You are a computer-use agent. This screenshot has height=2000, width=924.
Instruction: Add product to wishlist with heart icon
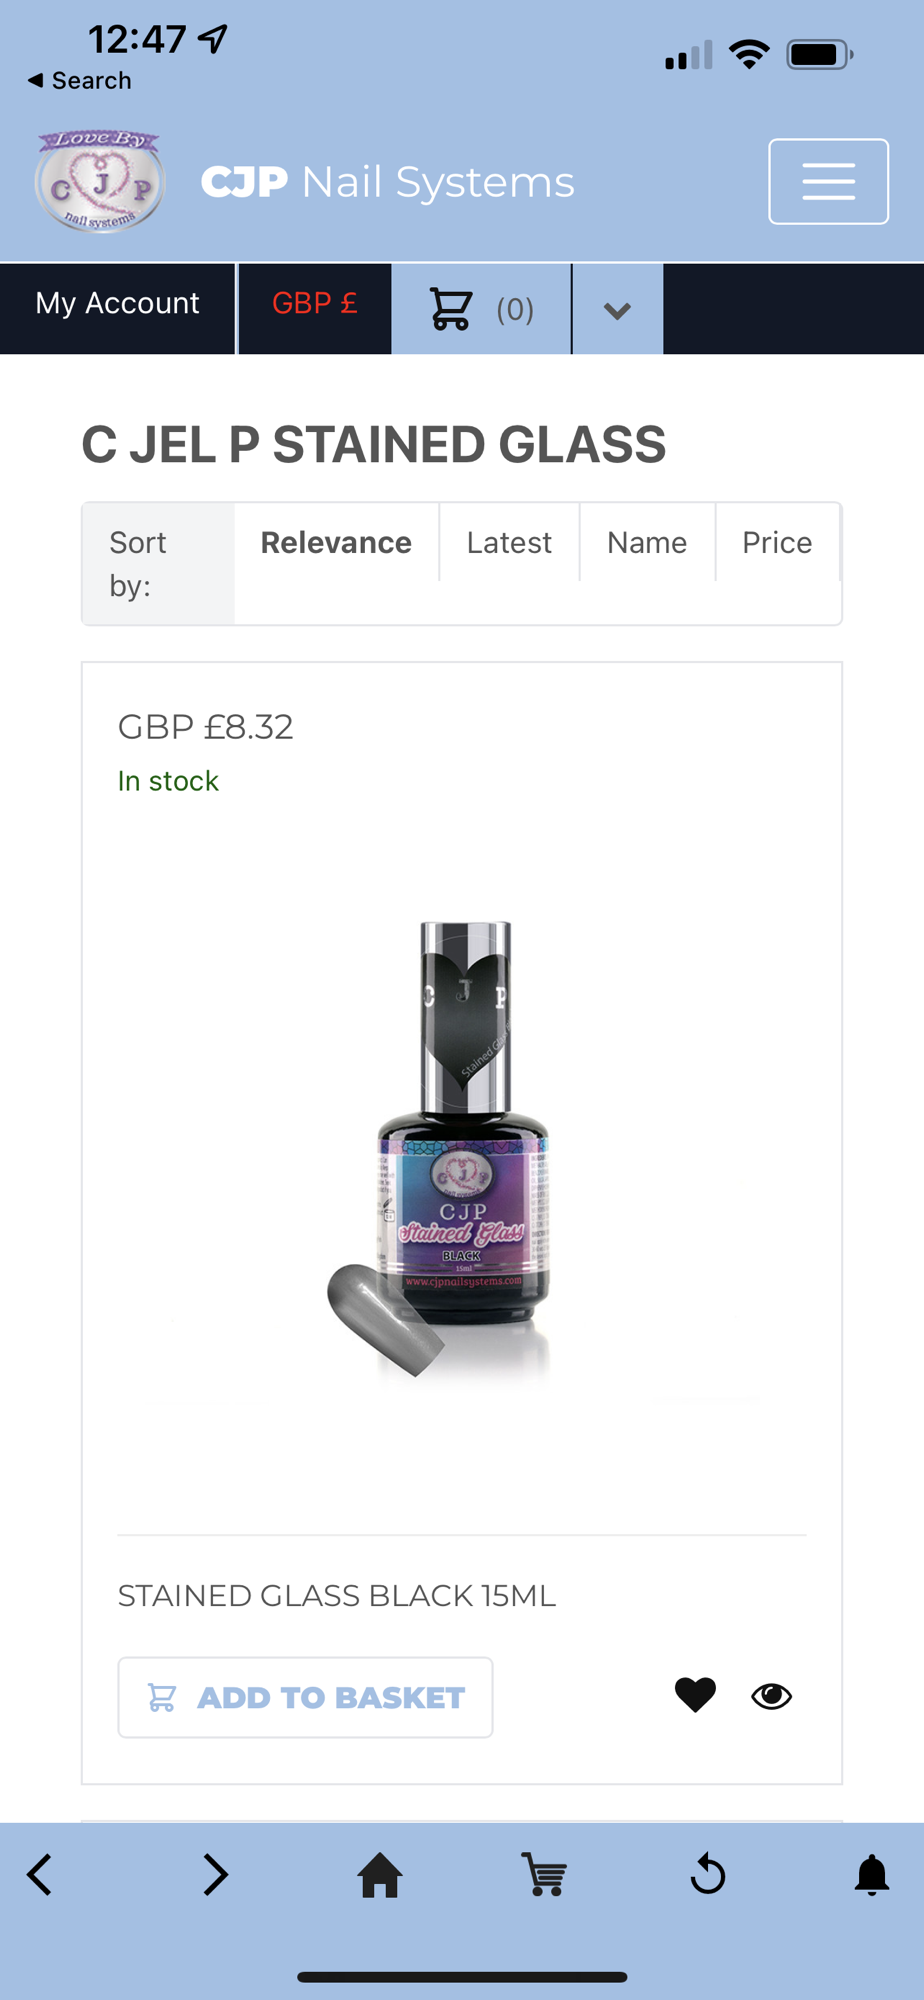coord(695,1695)
